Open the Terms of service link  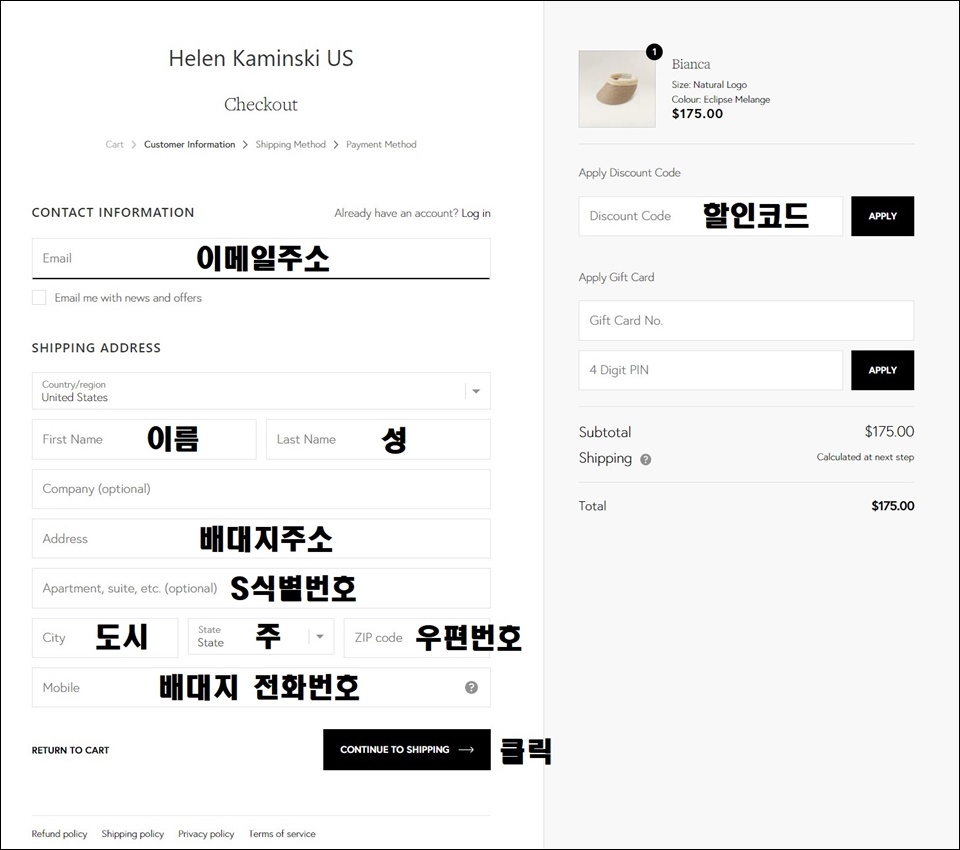tap(282, 833)
